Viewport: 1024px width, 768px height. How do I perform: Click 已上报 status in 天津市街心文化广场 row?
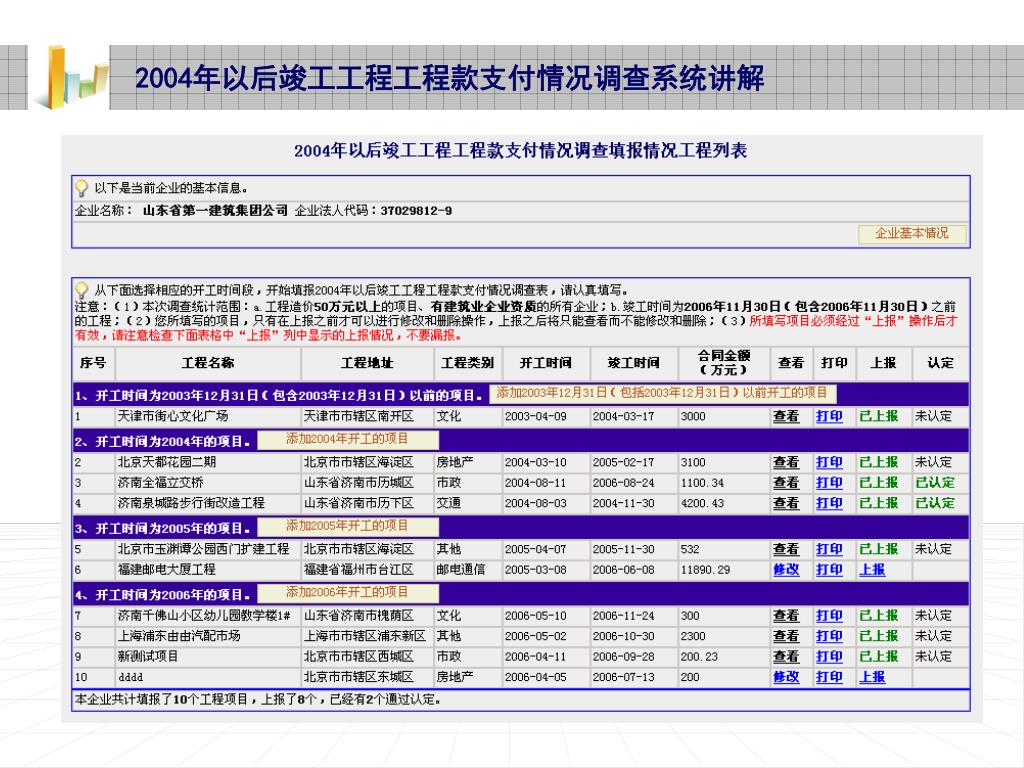(x=879, y=416)
